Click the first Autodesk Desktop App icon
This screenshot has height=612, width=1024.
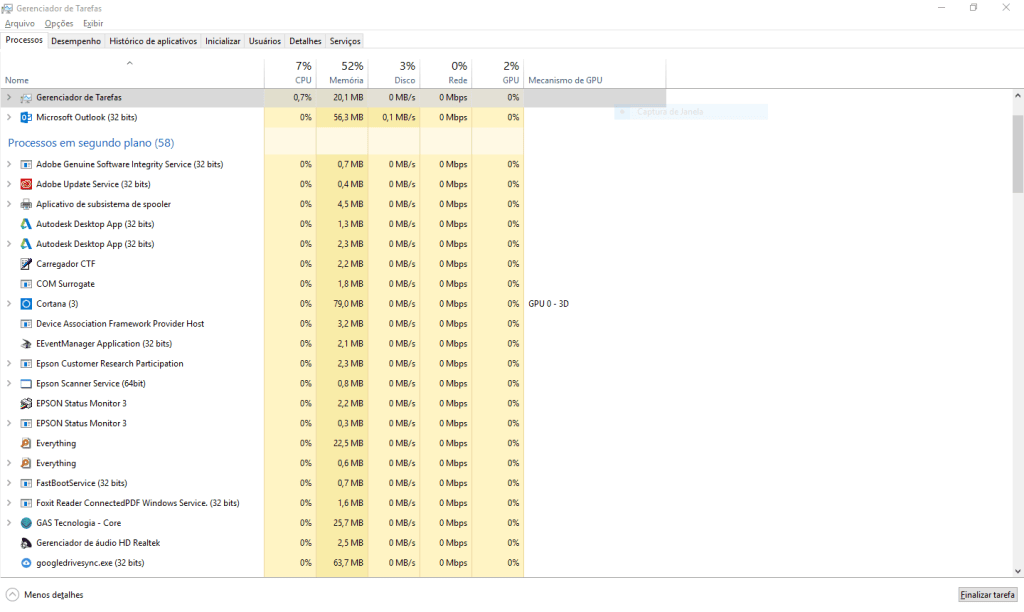pos(26,224)
